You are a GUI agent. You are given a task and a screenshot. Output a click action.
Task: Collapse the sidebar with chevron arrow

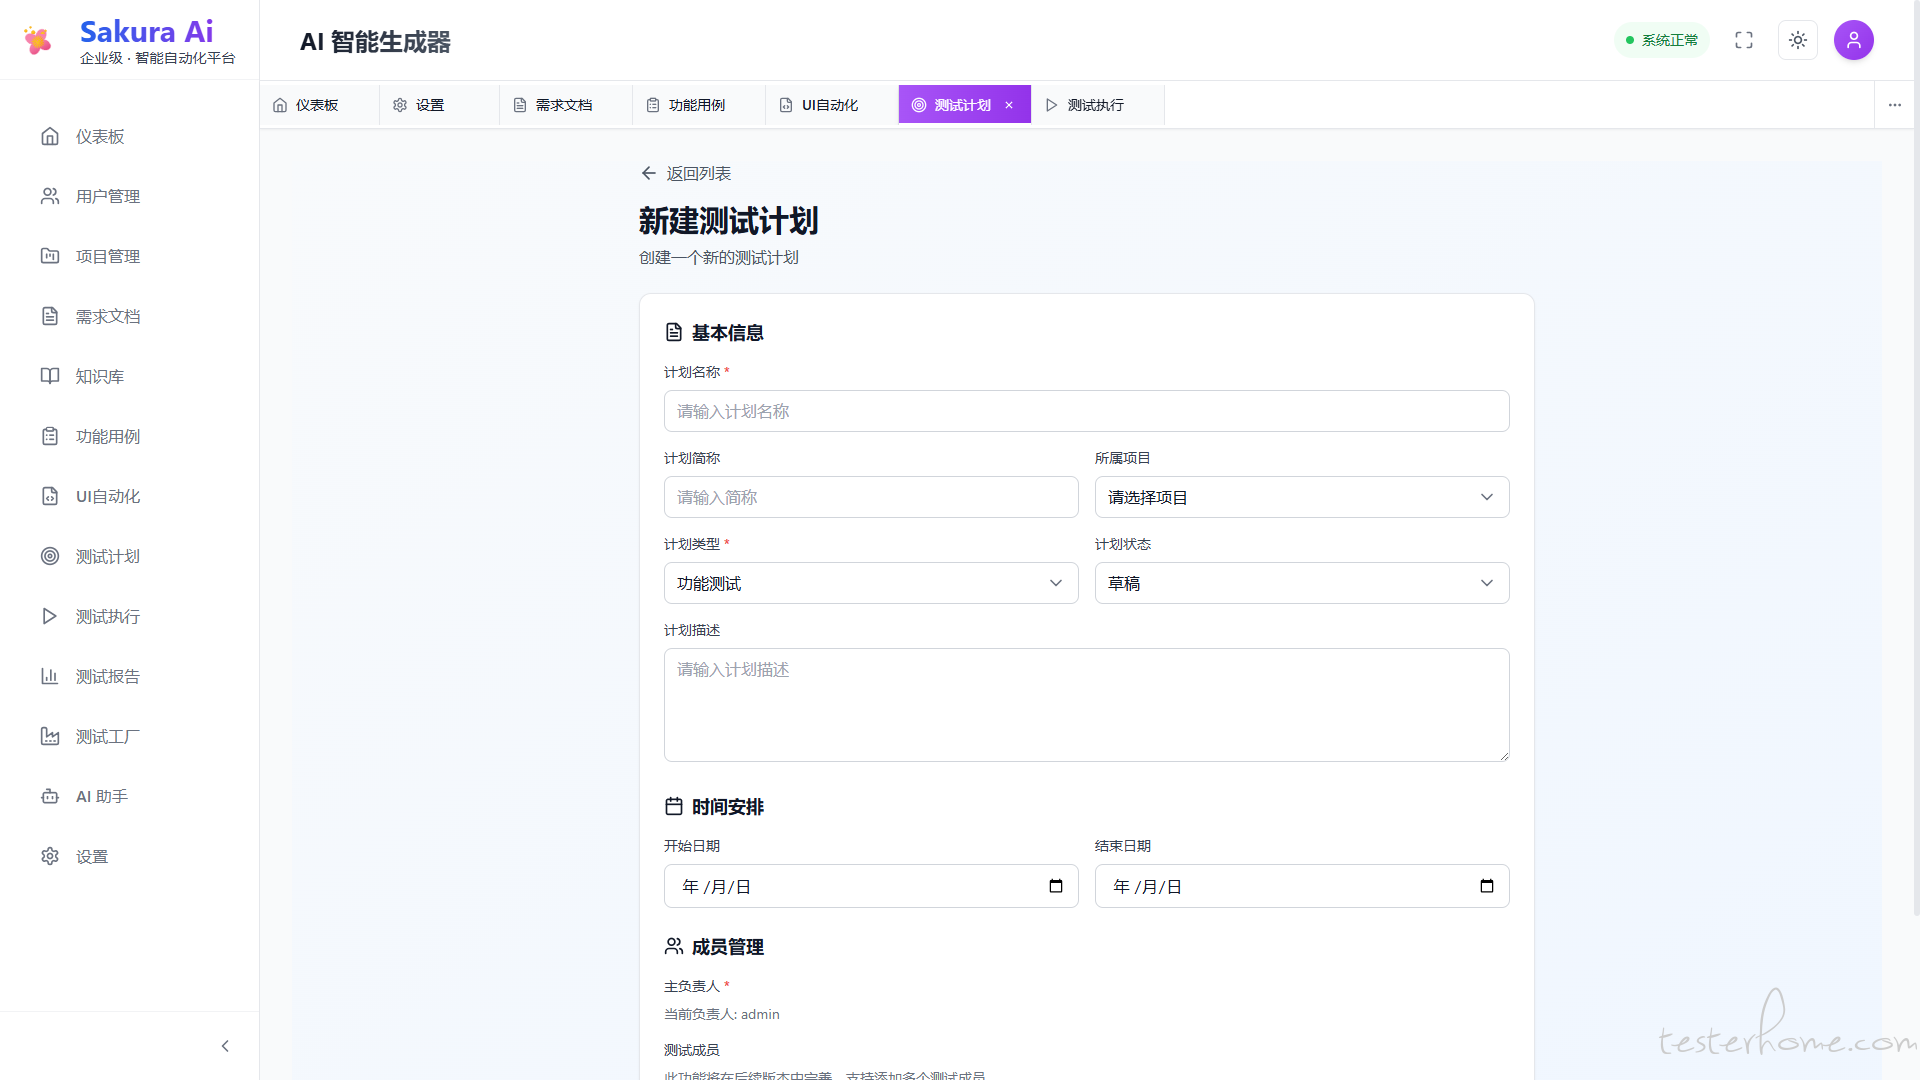tap(225, 1046)
